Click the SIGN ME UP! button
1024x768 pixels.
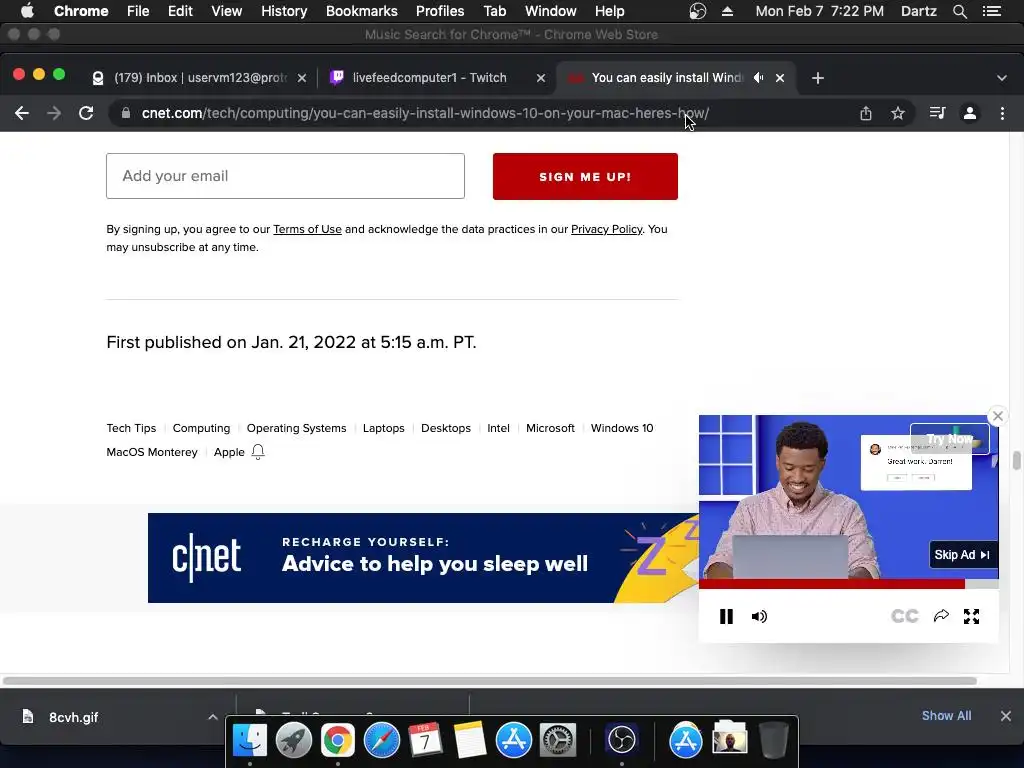click(585, 176)
